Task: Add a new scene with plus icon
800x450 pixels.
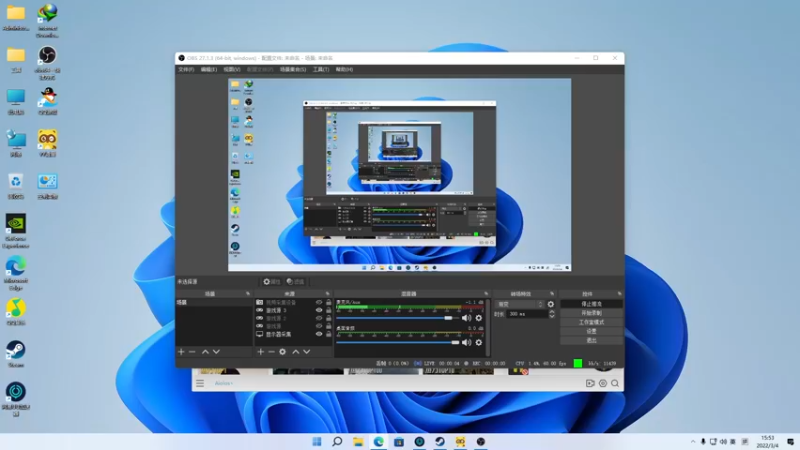Action: (x=181, y=352)
